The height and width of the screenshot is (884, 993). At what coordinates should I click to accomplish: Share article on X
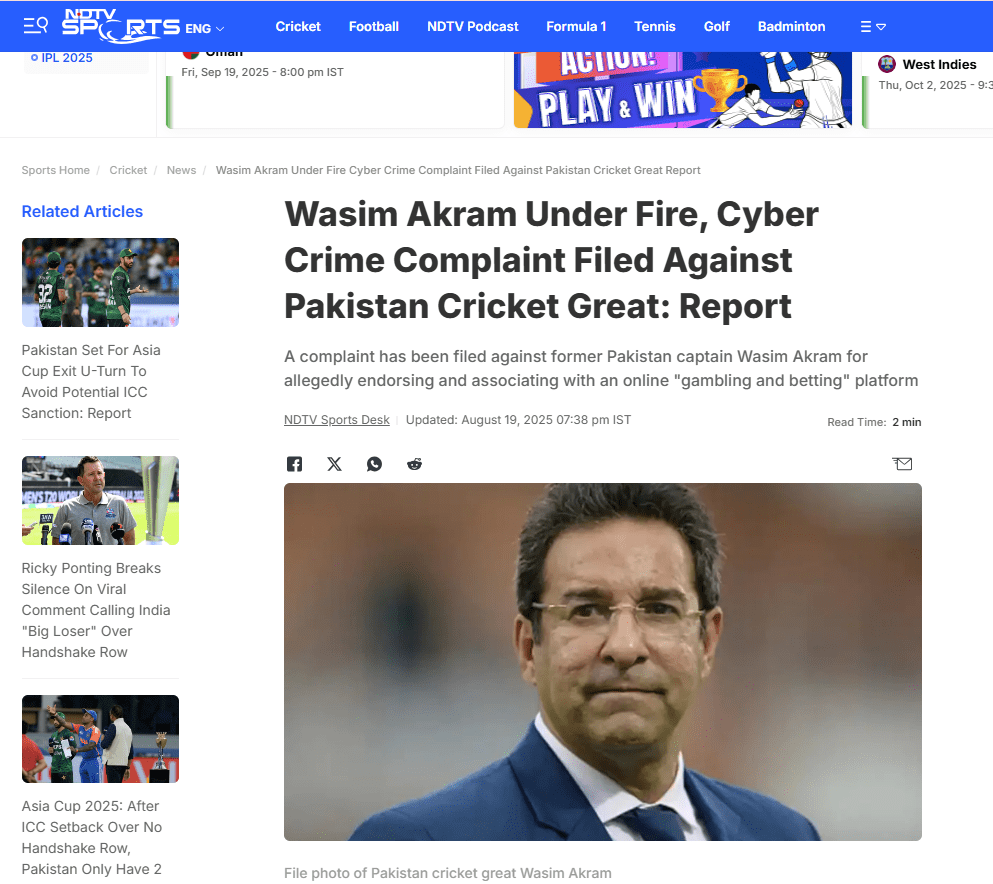pos(334,464)
